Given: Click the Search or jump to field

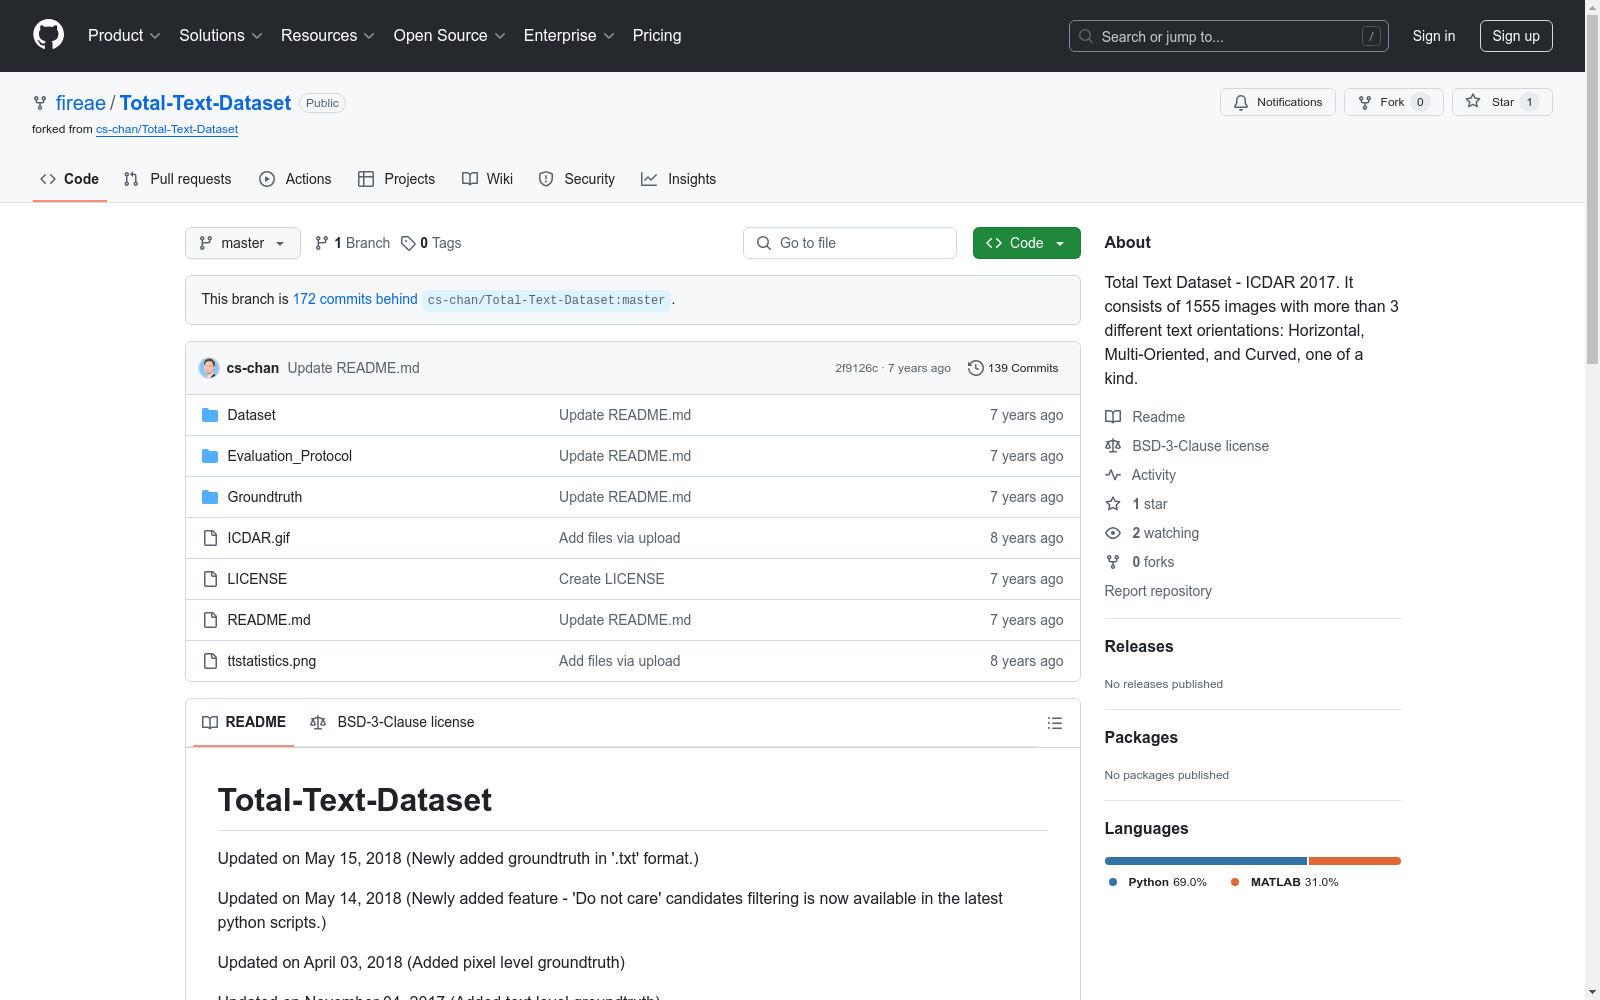Looking at the screenshot, I should click(1228, 36).
